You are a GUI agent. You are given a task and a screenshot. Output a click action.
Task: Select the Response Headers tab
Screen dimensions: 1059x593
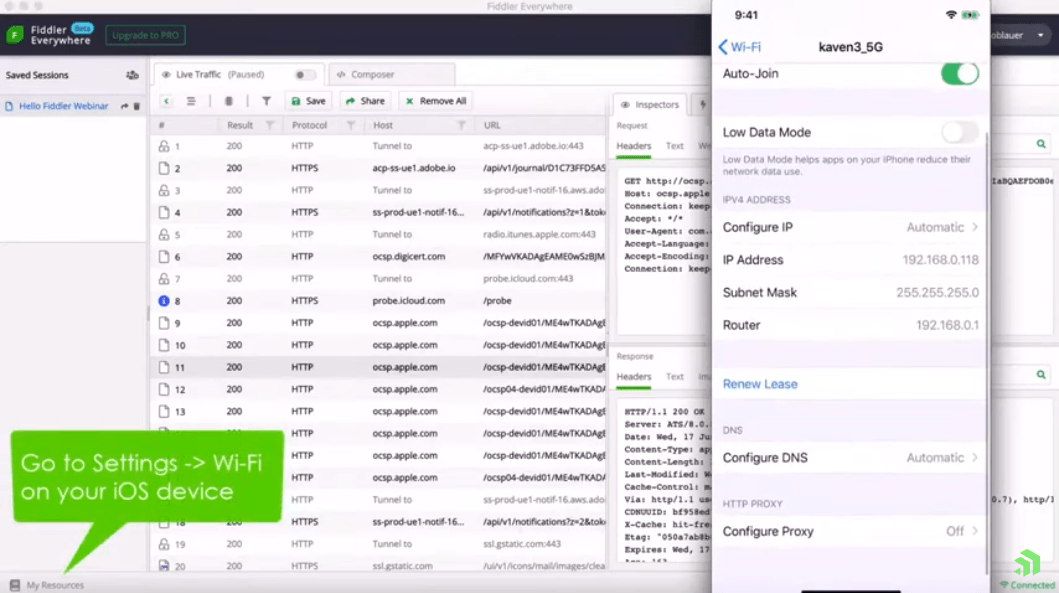point(634,376)
